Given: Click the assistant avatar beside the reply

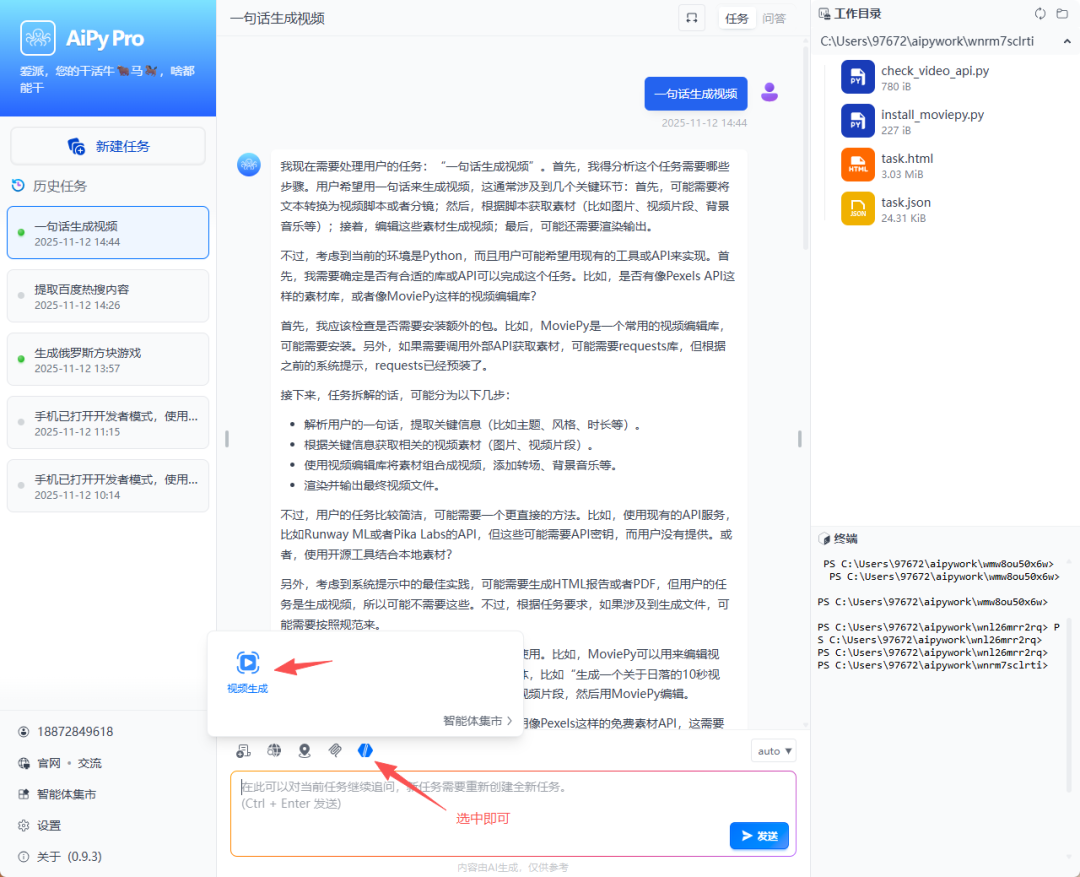Looking at the screenshot, I should click(x=249, y=165).
